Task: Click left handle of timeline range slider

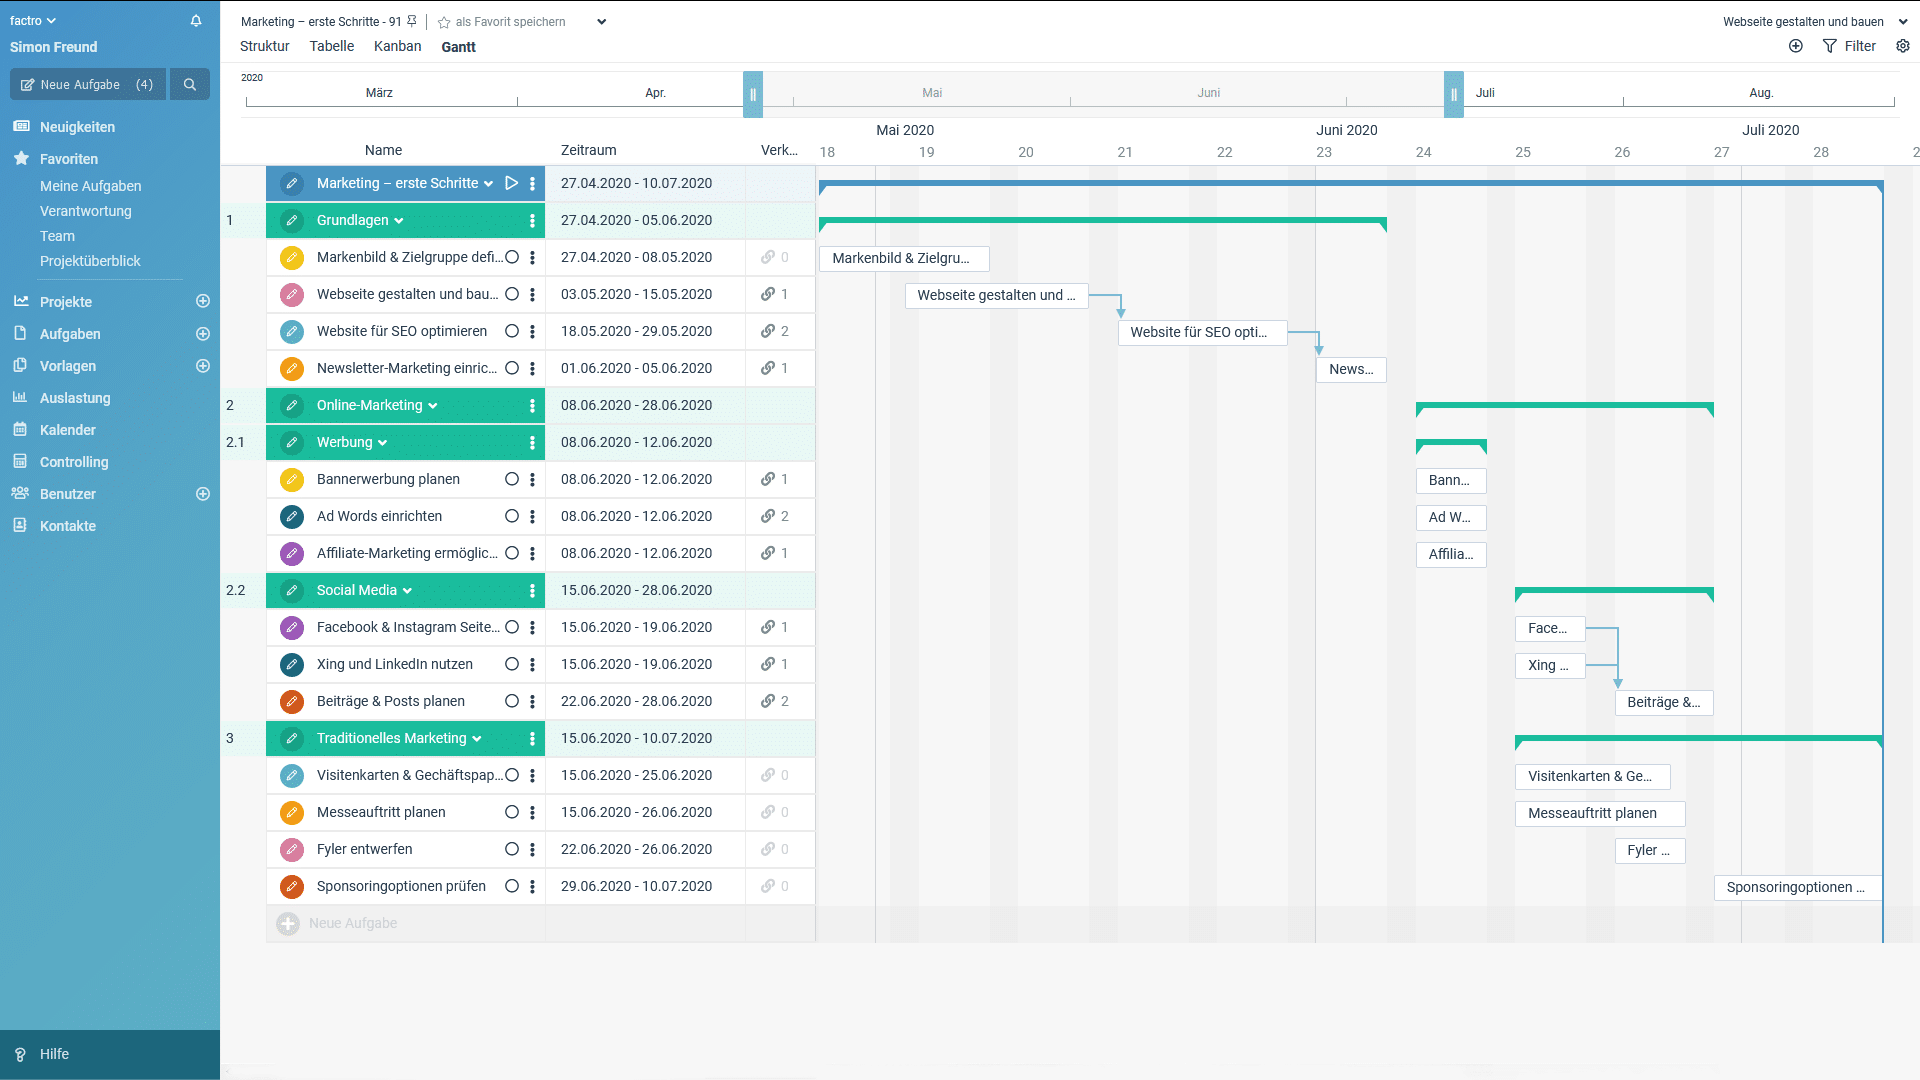Action: point(753,95)
